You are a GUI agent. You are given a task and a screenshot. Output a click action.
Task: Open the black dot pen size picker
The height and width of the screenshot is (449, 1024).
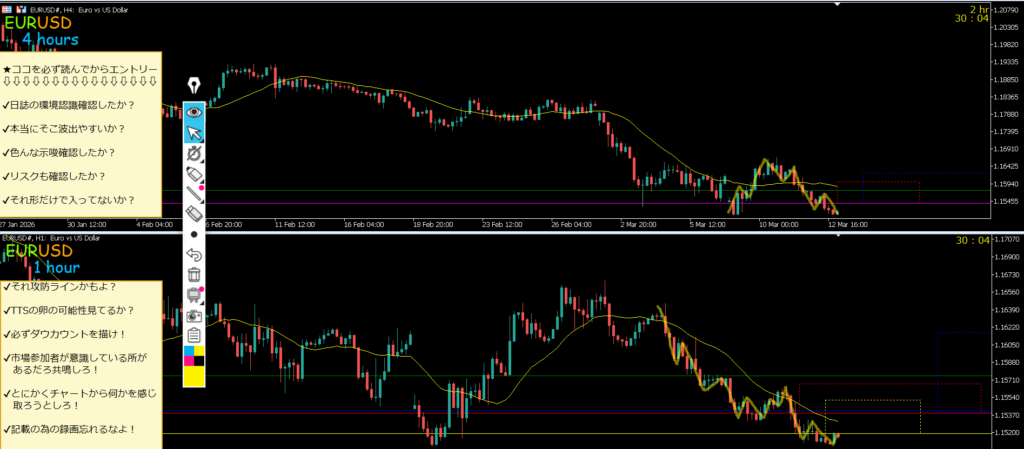194,234
